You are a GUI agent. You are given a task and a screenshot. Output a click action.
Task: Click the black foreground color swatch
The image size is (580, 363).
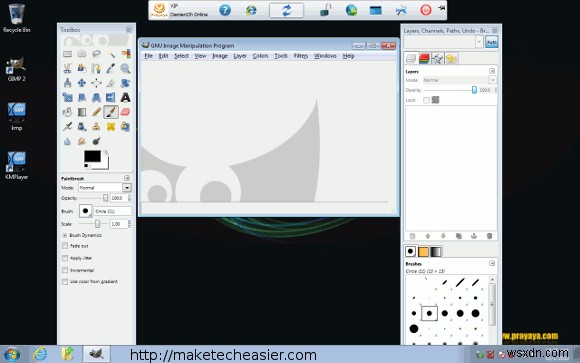92,157
